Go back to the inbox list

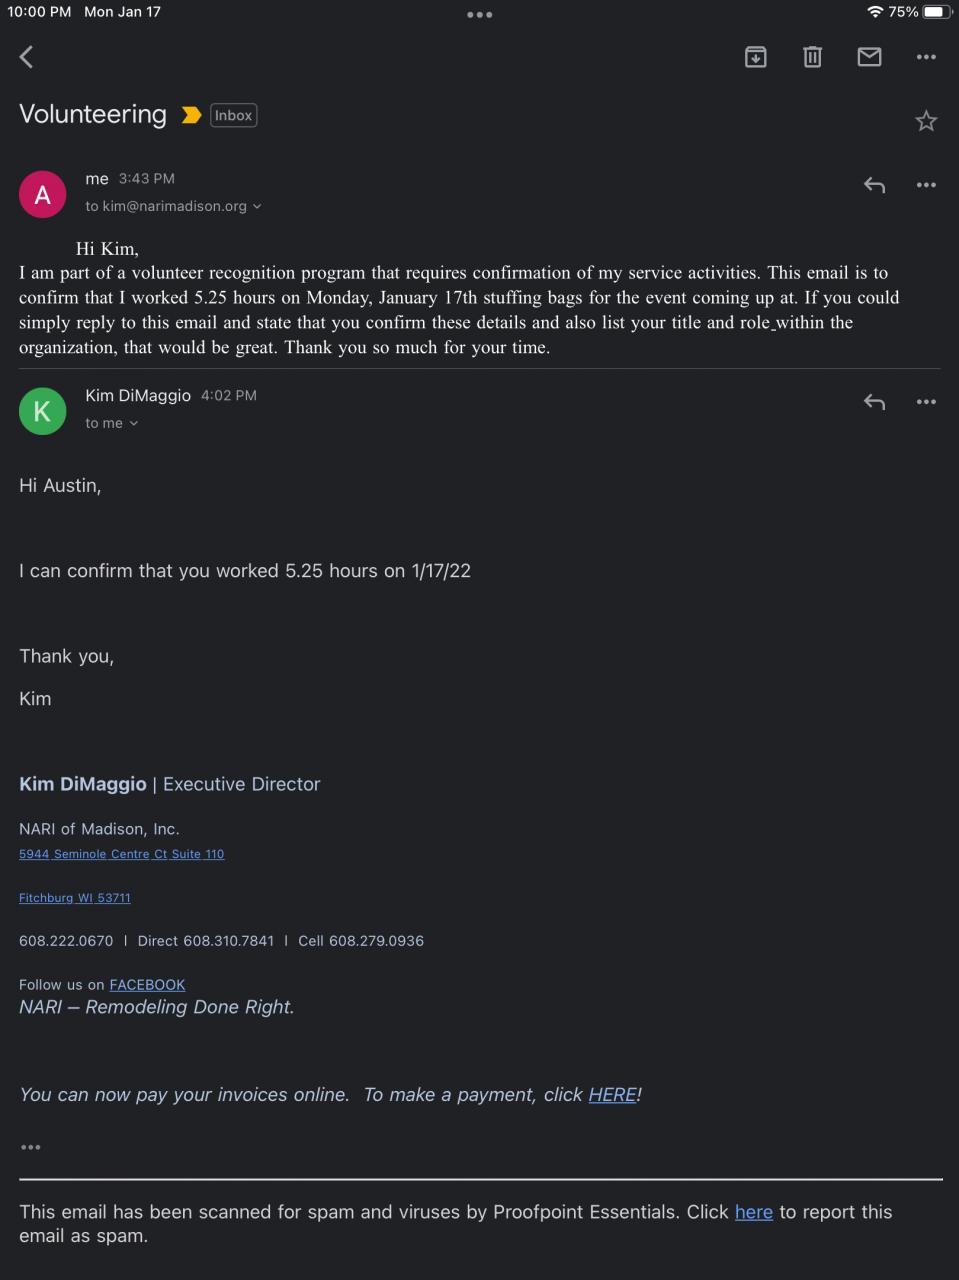tap(27, 57)
